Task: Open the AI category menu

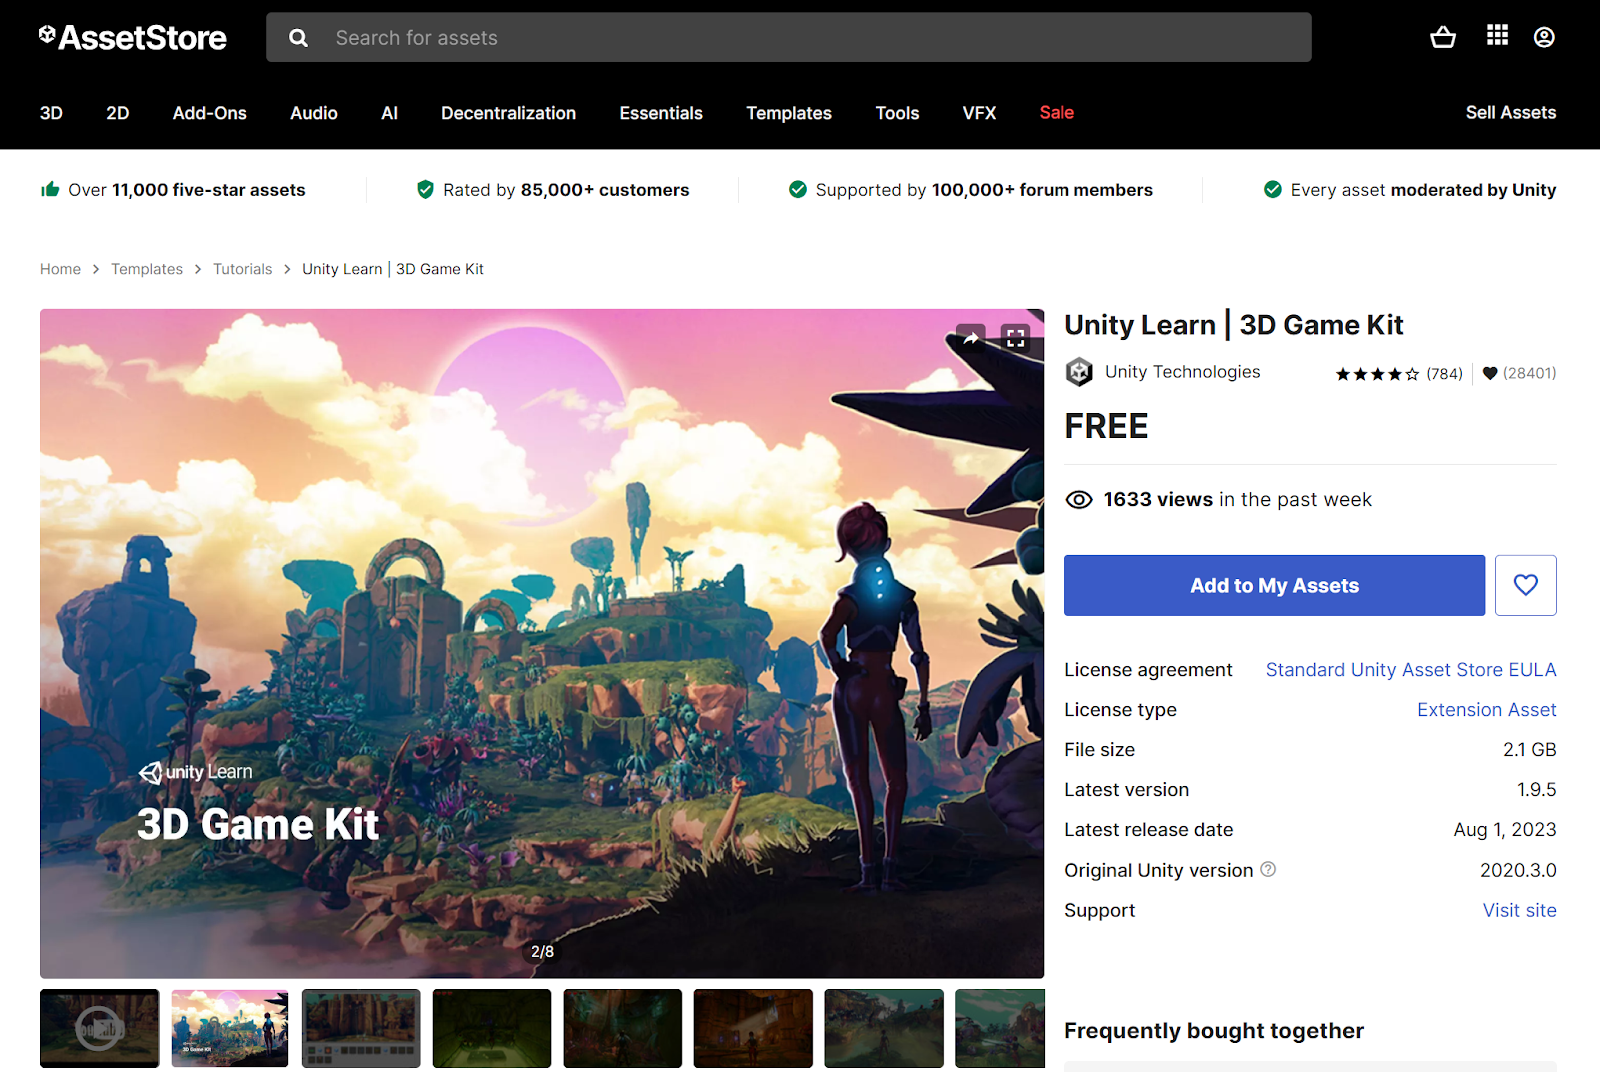Action: (390, 113)
